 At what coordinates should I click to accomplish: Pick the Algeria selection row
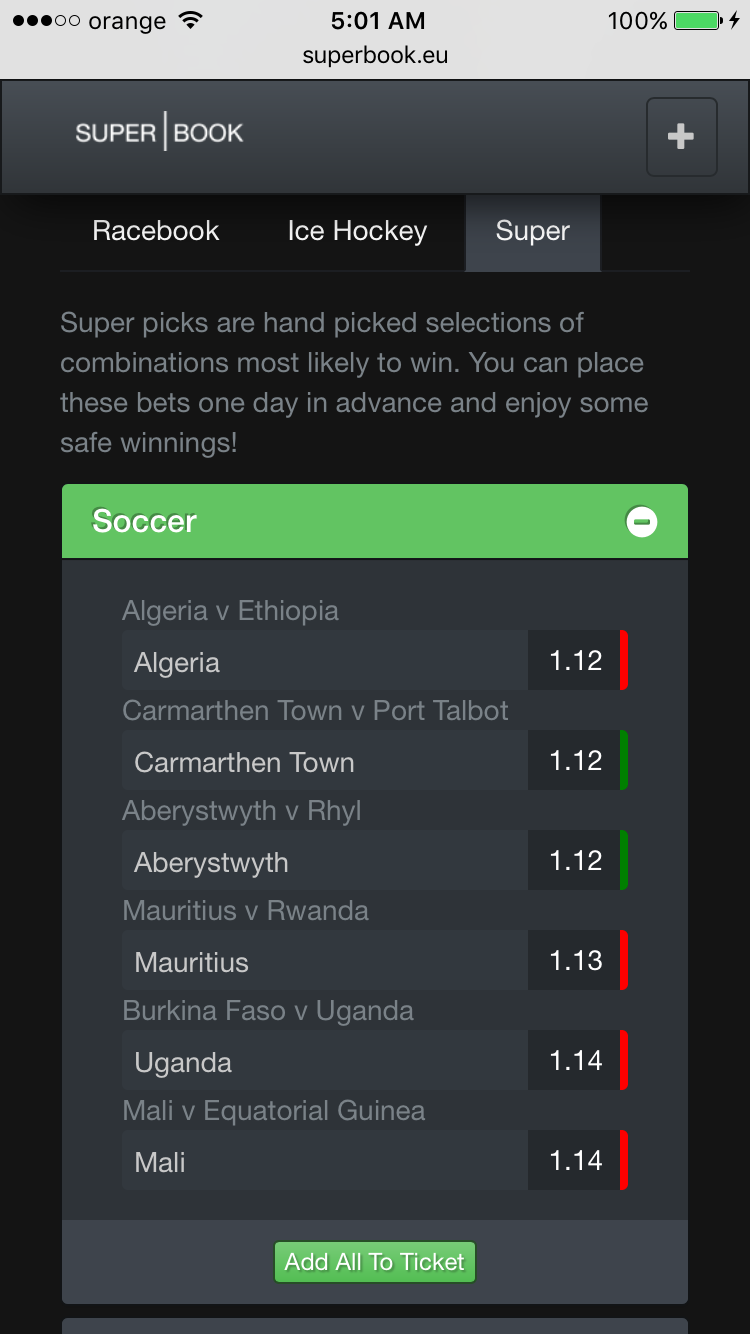[x=325, y=661]
